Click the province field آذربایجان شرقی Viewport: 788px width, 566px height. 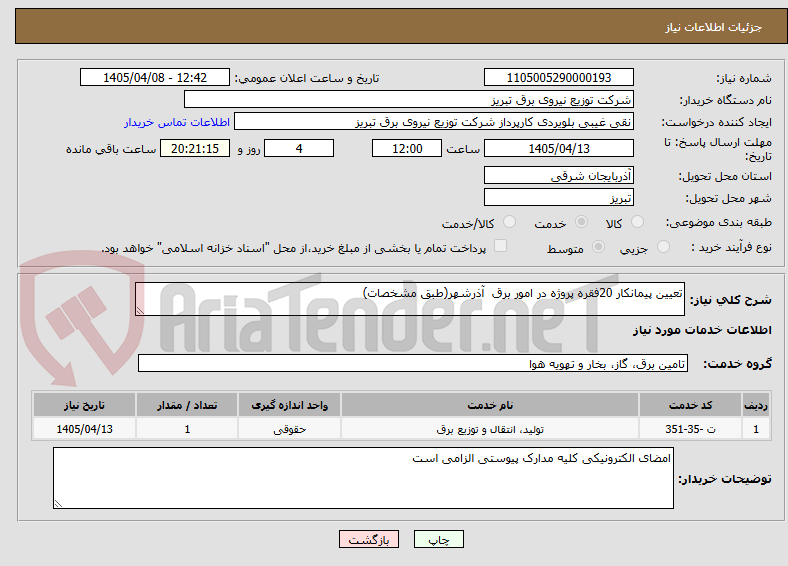point(558,175)
